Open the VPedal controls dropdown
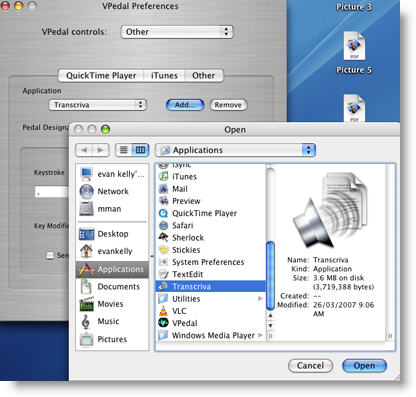Viewport: 416px width, 397px height. tap(177, 32)
